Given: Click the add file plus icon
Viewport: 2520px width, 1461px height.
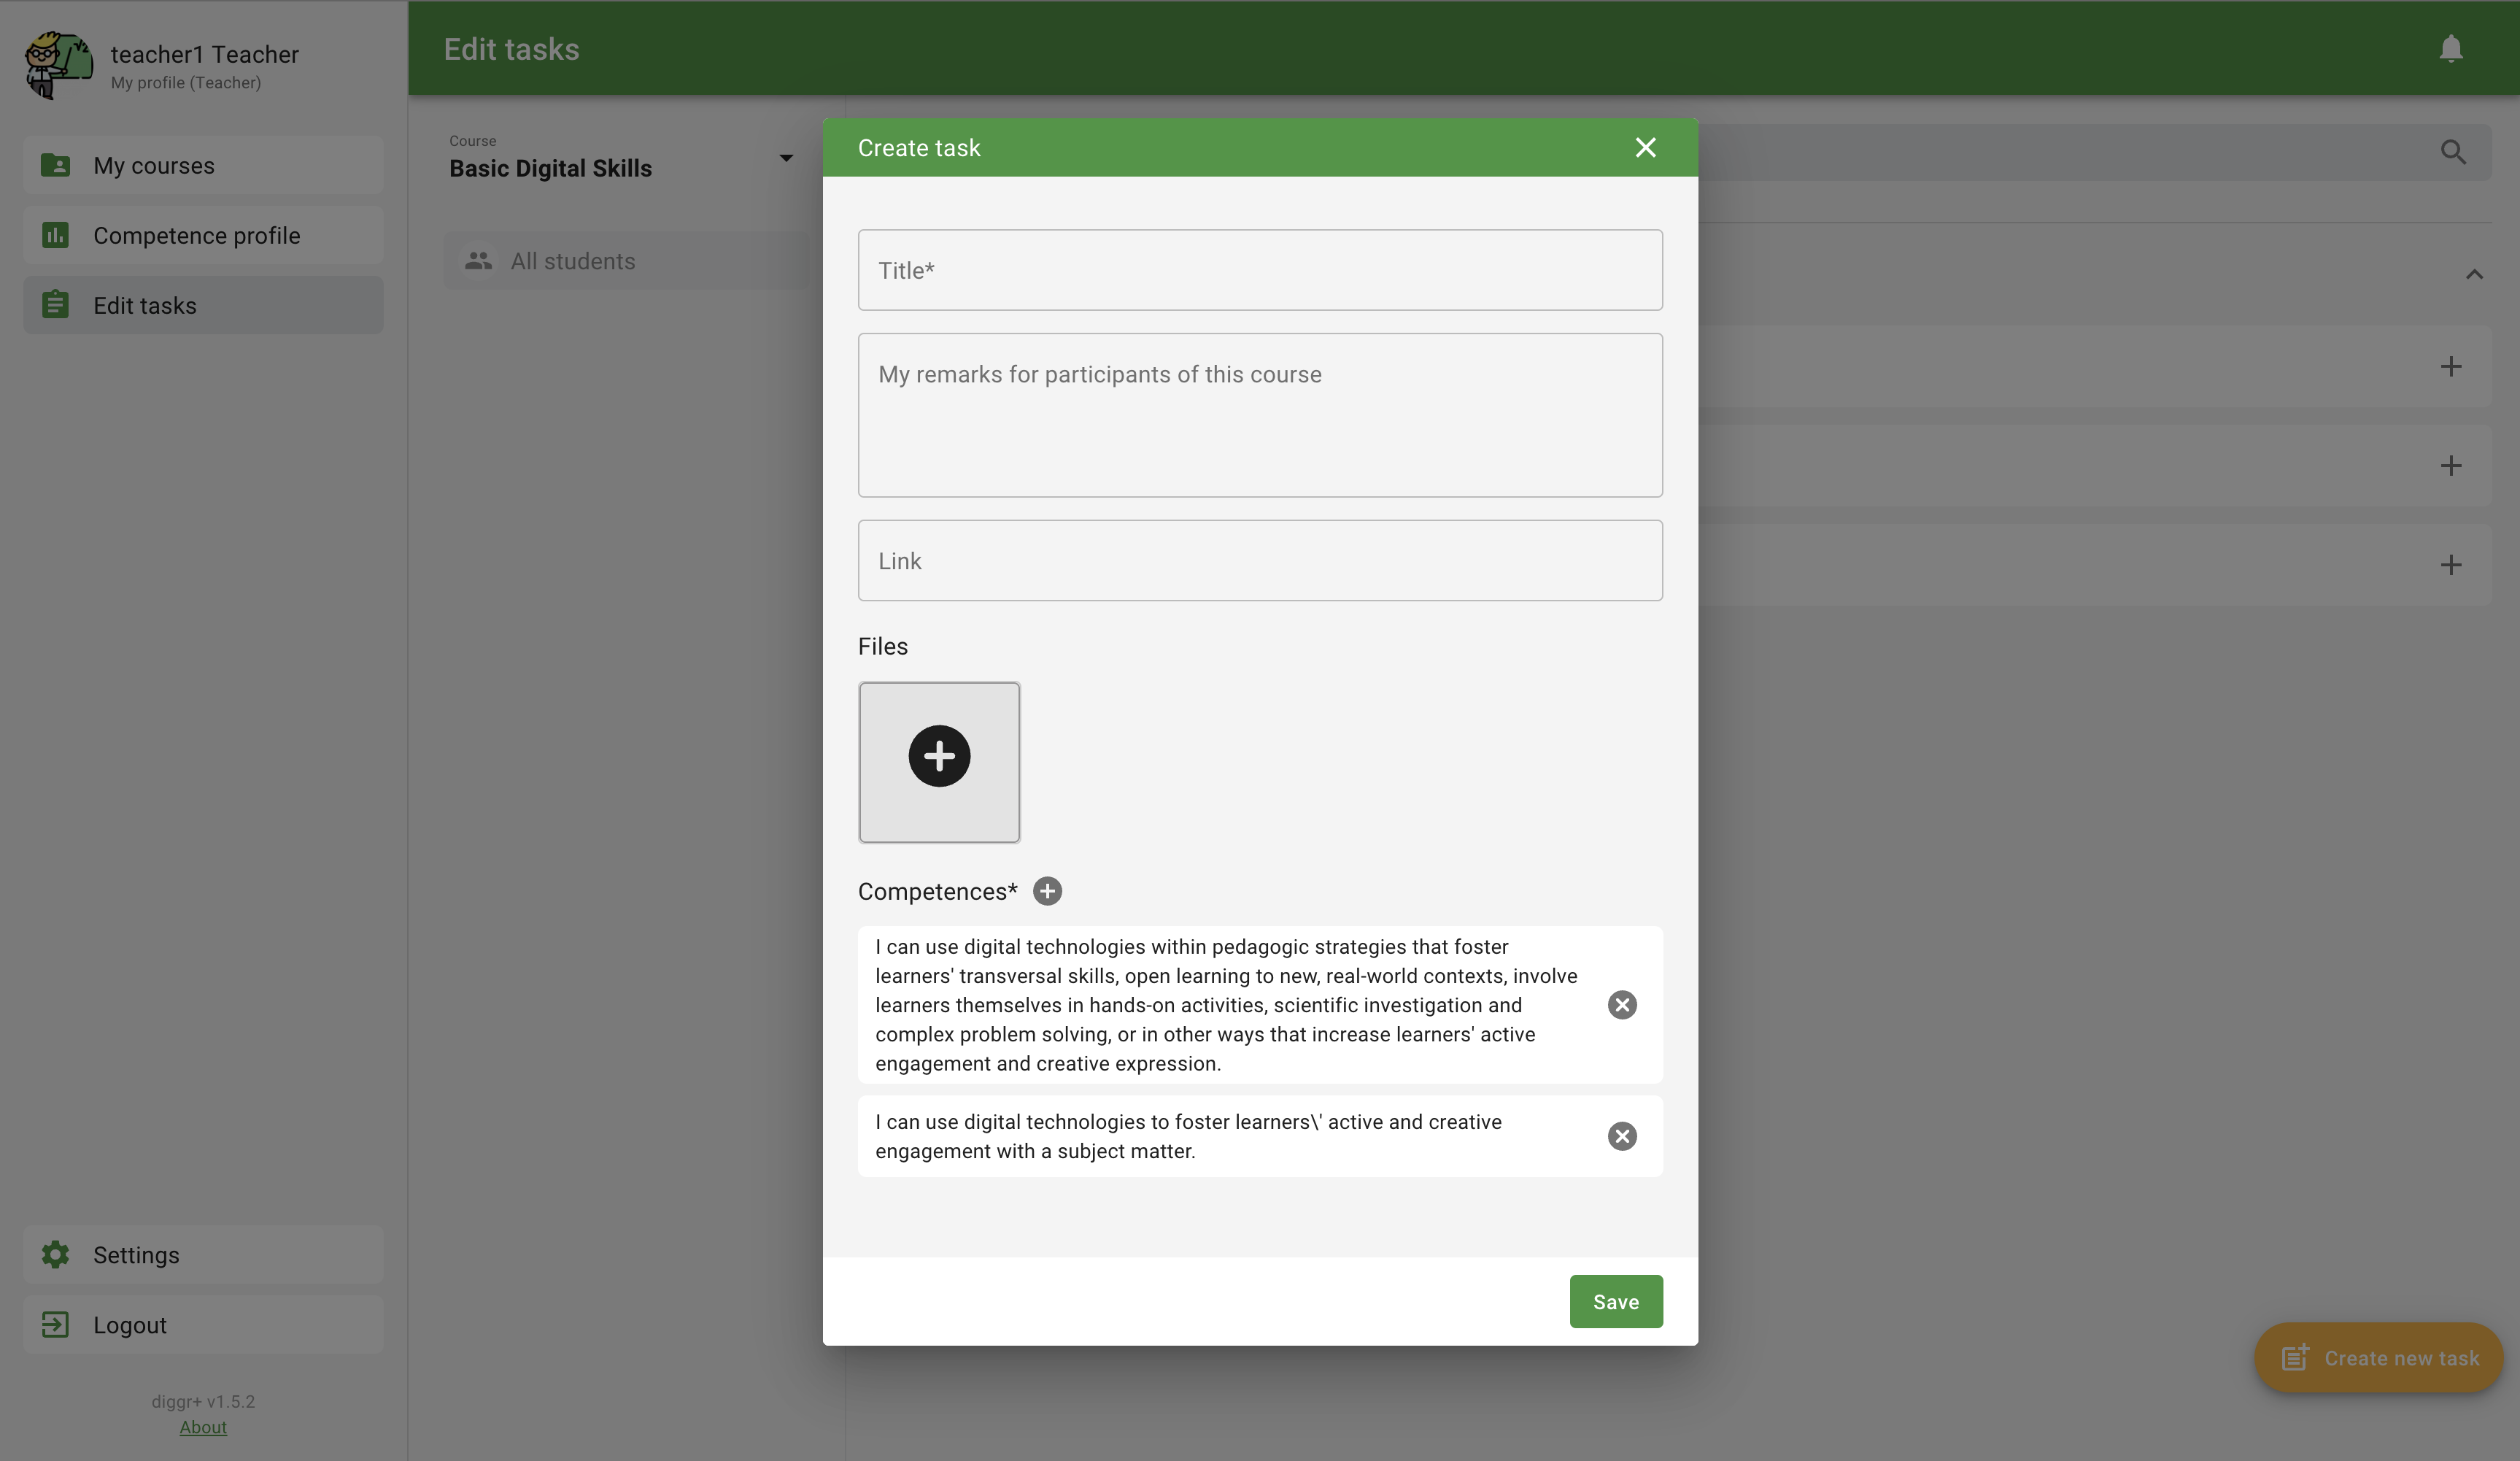Looking at the screenshot, I should point(938,757).
